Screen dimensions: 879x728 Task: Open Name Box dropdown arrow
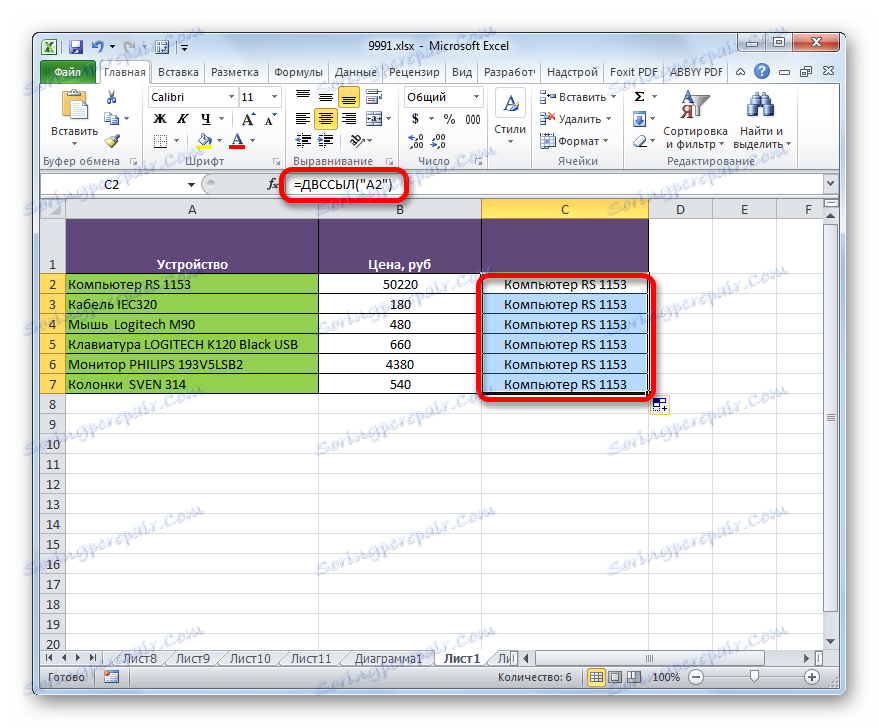191,184
